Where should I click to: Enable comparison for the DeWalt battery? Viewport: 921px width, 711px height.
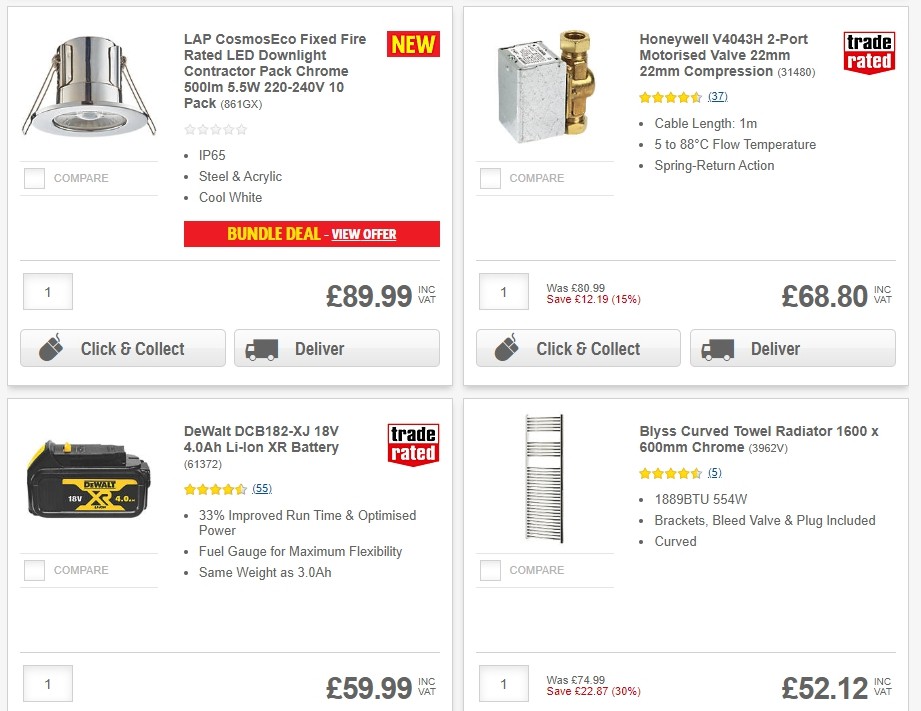tap(33, 569)
